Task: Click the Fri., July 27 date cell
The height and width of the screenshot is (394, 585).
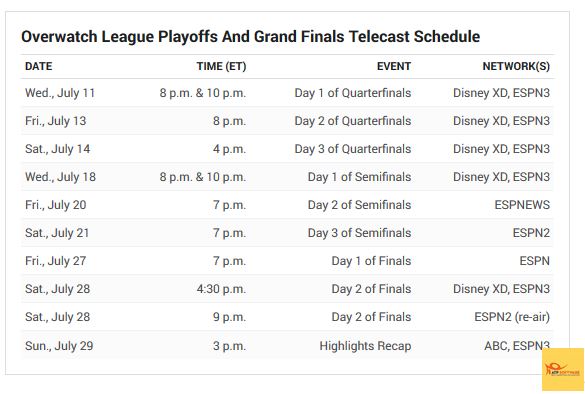Action: tap(56, 260)
